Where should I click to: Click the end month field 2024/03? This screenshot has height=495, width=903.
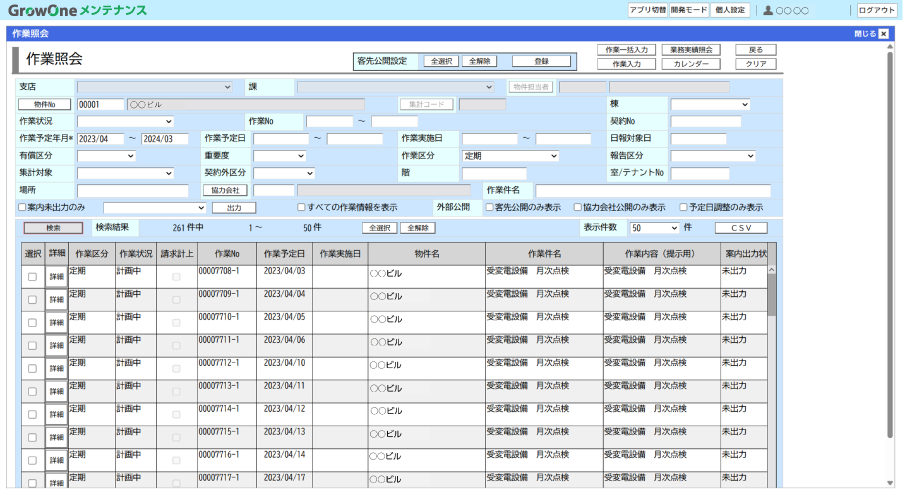(165, 139)
